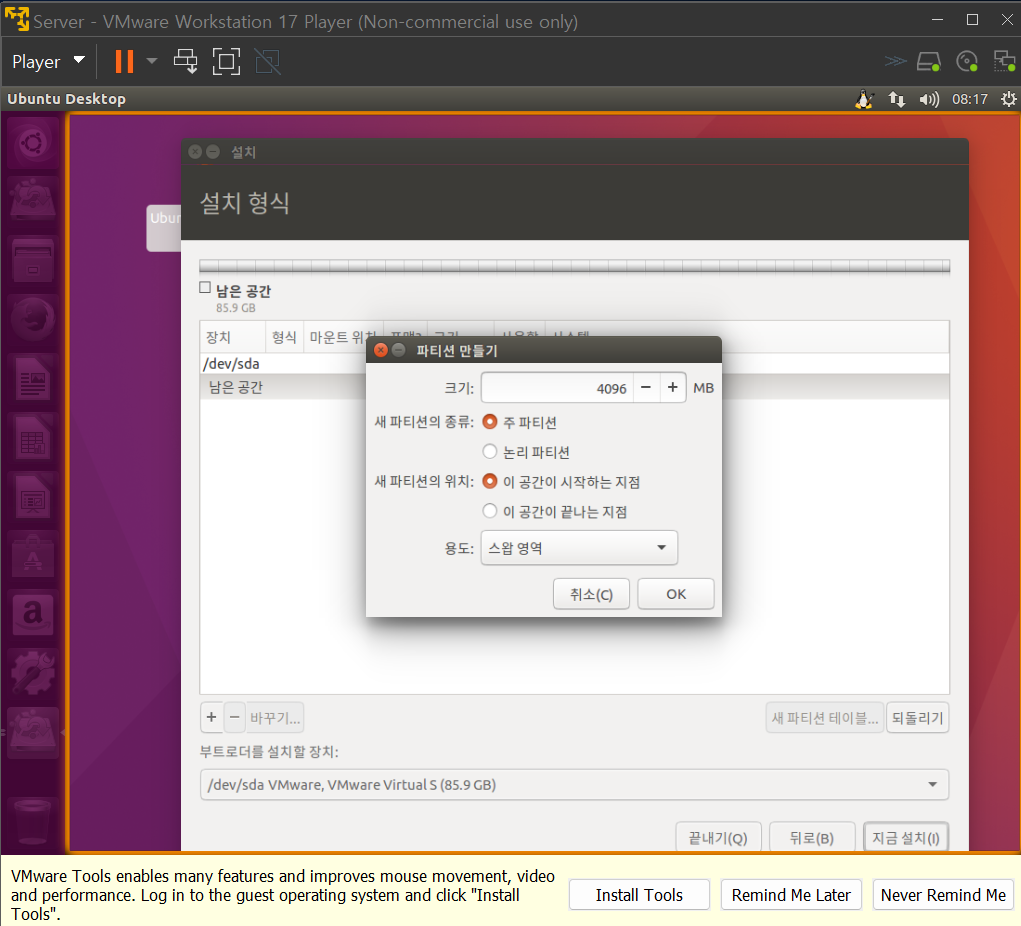Click the 바꾸기... change button
1021x926 pixels.
pyautogui.click(x=275, y=718)
